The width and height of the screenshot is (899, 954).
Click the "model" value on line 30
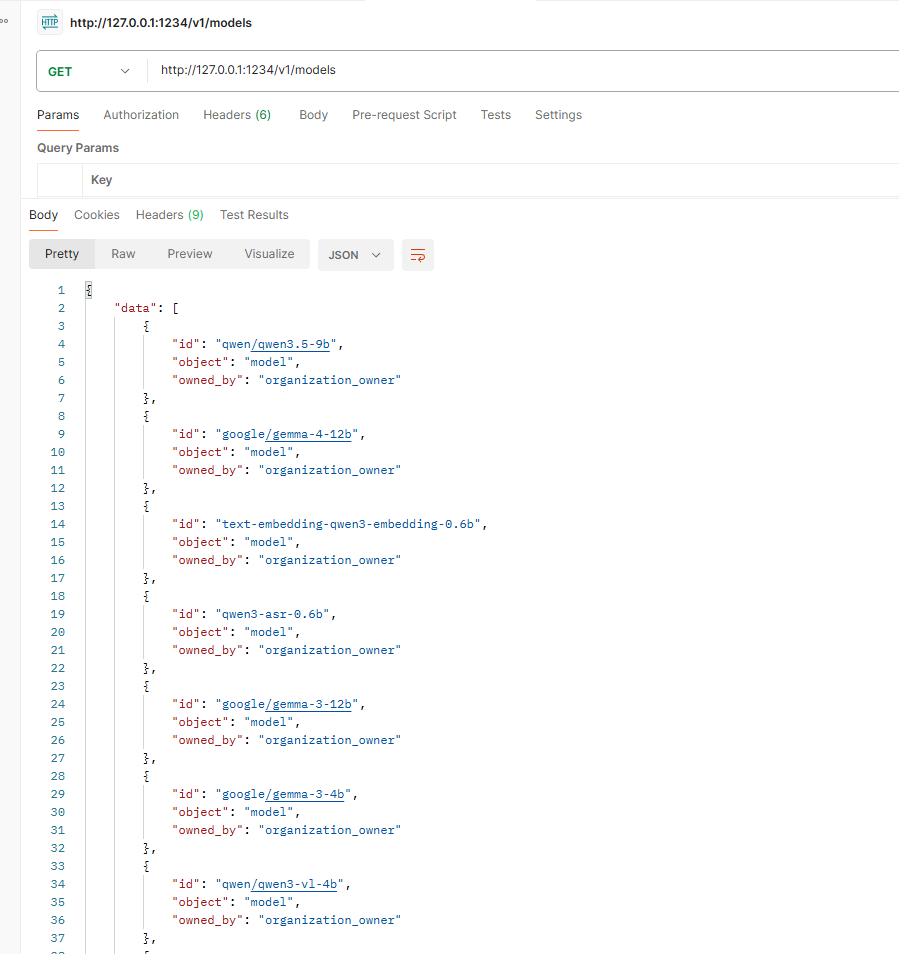tap(269, 812)
